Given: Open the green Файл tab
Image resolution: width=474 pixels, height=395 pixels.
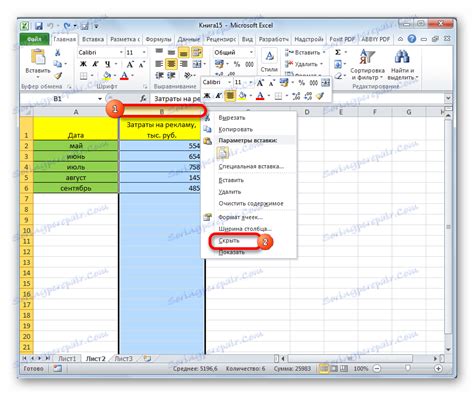Looking at the screenshot, I should (34, 39).
